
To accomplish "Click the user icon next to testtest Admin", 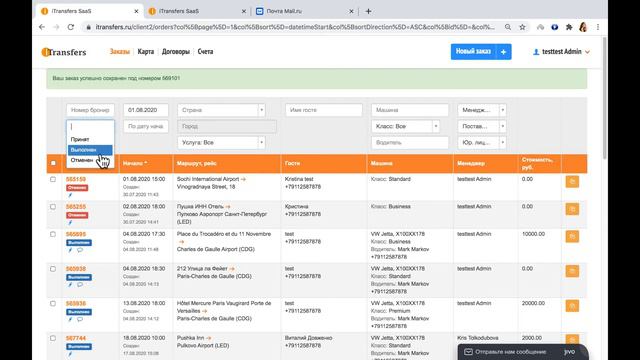I will (x=536, y=52).
